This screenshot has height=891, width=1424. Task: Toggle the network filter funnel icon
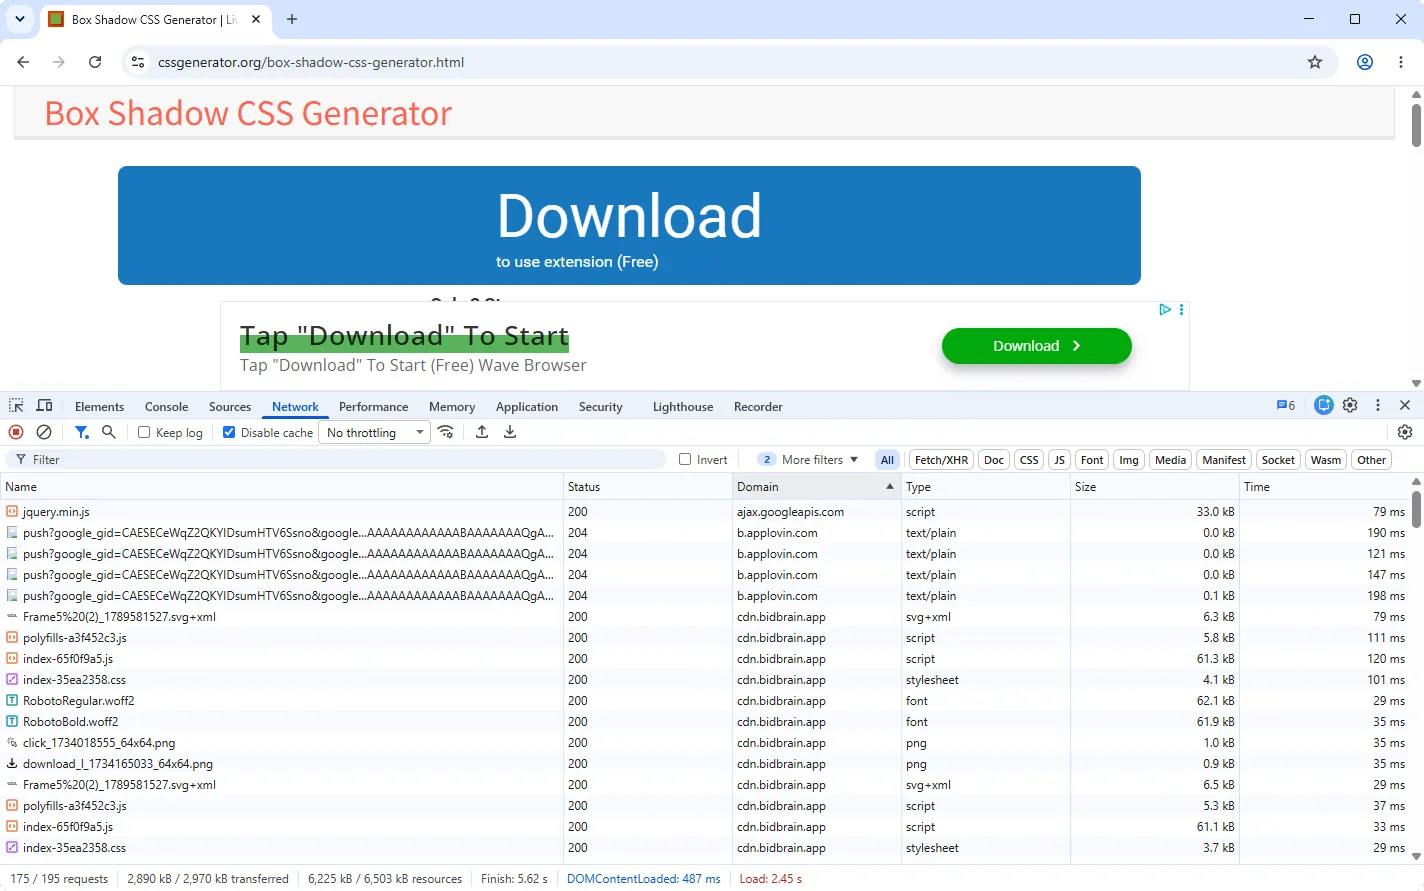tap(82, 432)
